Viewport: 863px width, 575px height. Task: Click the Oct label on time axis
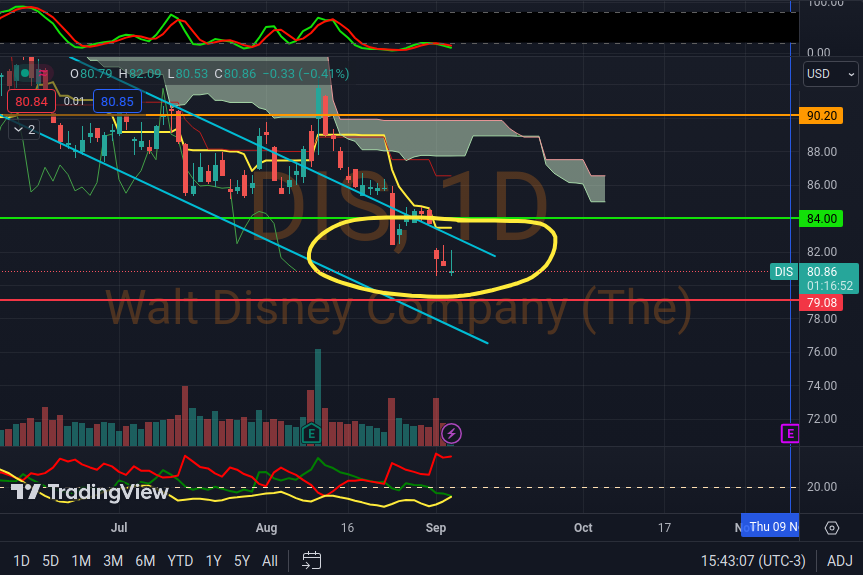583,528
